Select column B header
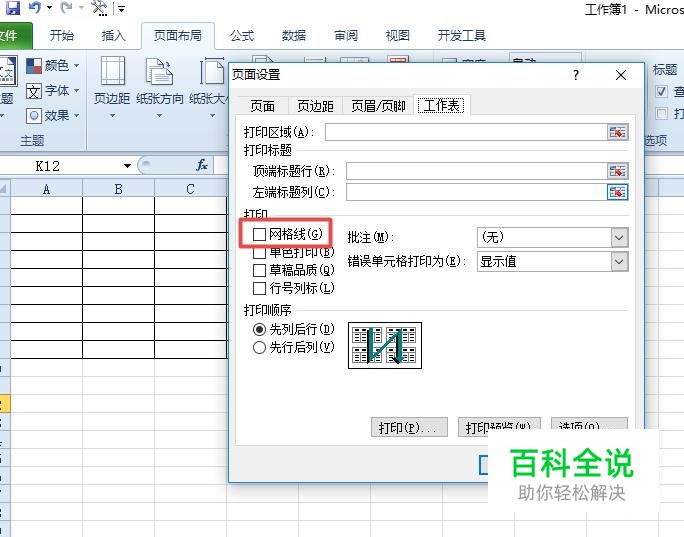Viewport: 684px width, 537px height. (x=118, y=189)
